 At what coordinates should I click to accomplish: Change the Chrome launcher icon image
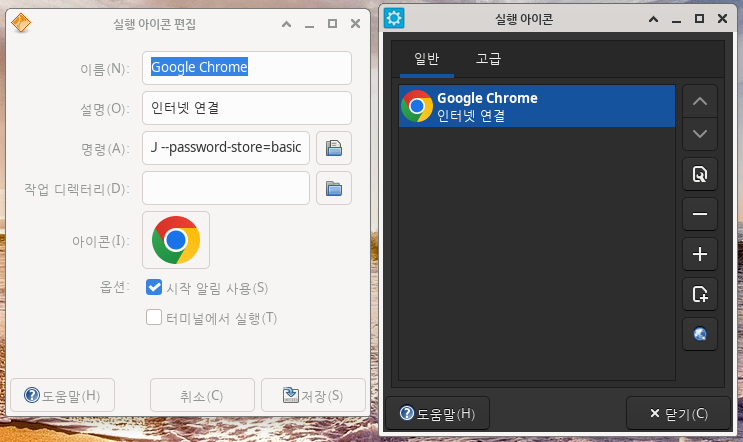(x=176, y=240)
